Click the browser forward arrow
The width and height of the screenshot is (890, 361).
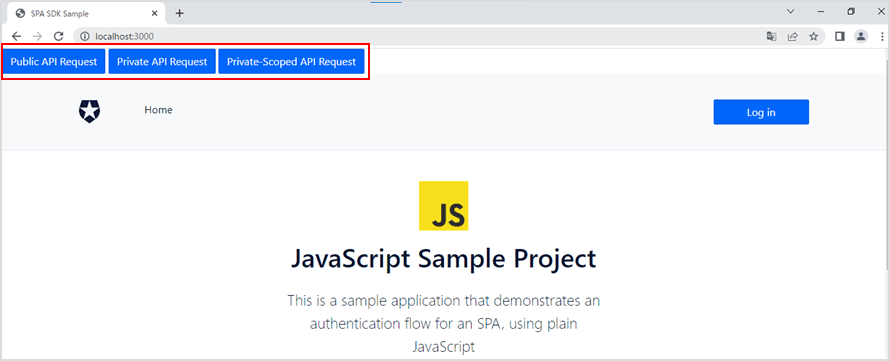tap(37, 36)
